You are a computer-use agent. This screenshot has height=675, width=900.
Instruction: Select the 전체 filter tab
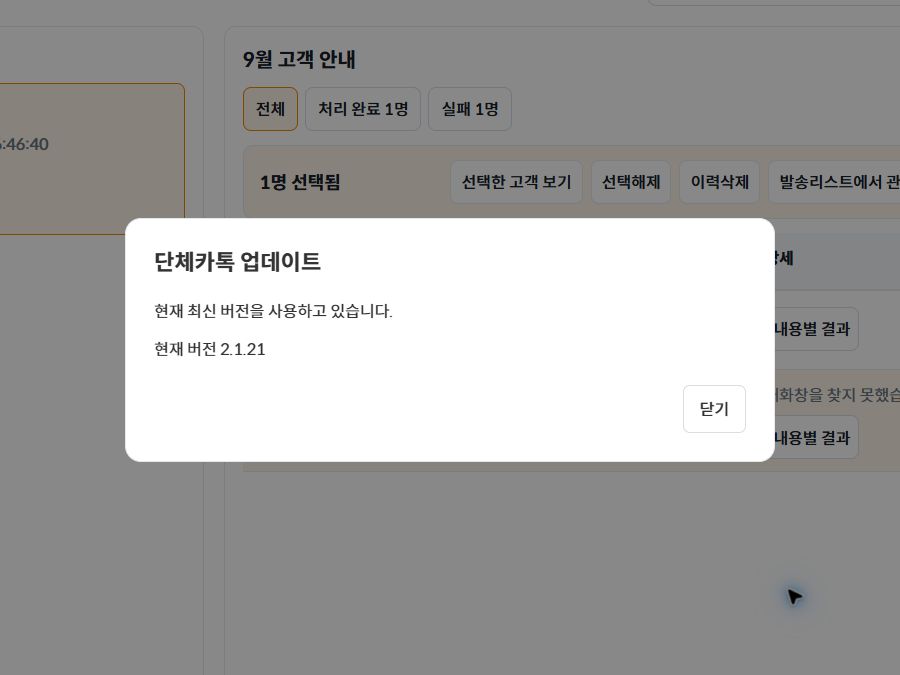click(270, 109)
